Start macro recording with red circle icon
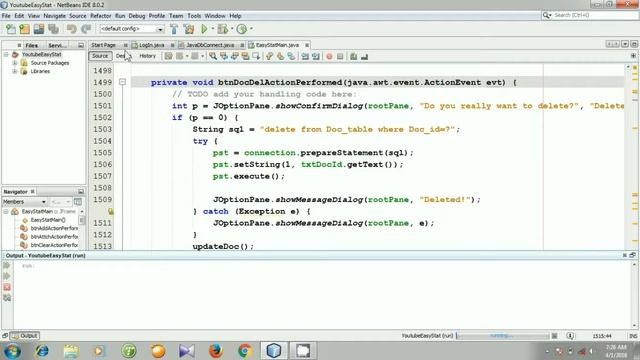640x360 pixels. point(329,56)
